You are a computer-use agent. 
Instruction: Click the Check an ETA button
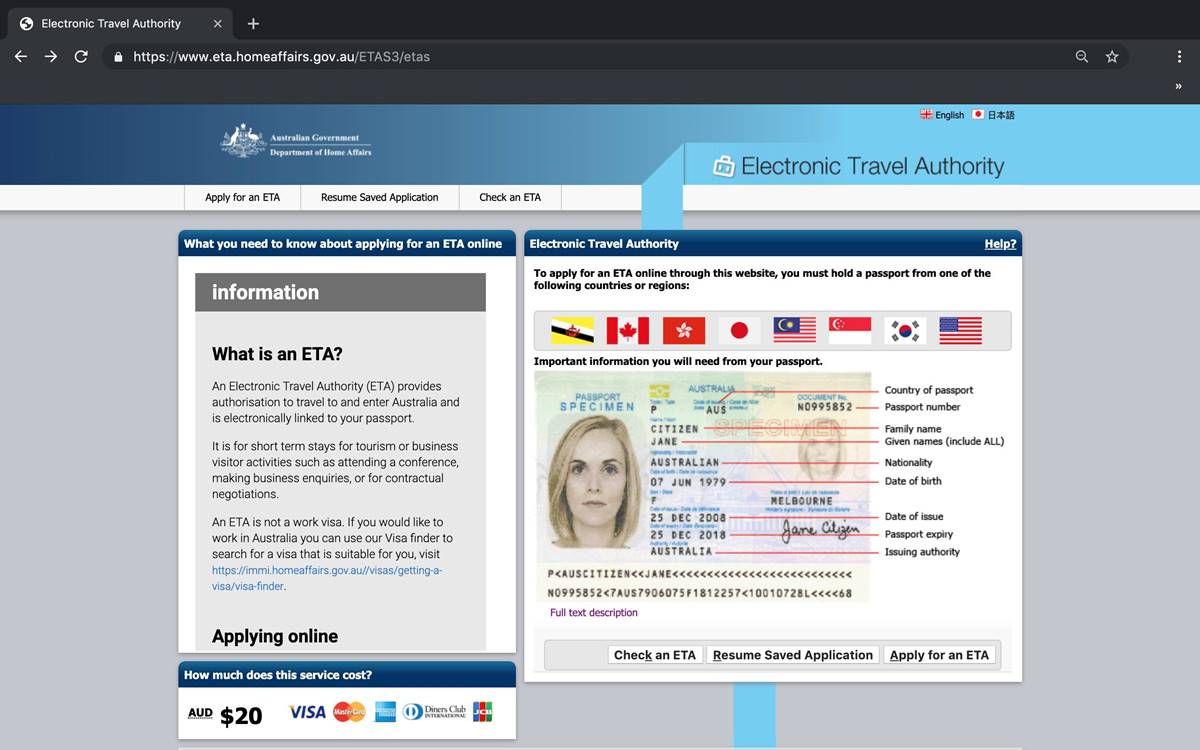pyautogui.click(x=655, y=655)
